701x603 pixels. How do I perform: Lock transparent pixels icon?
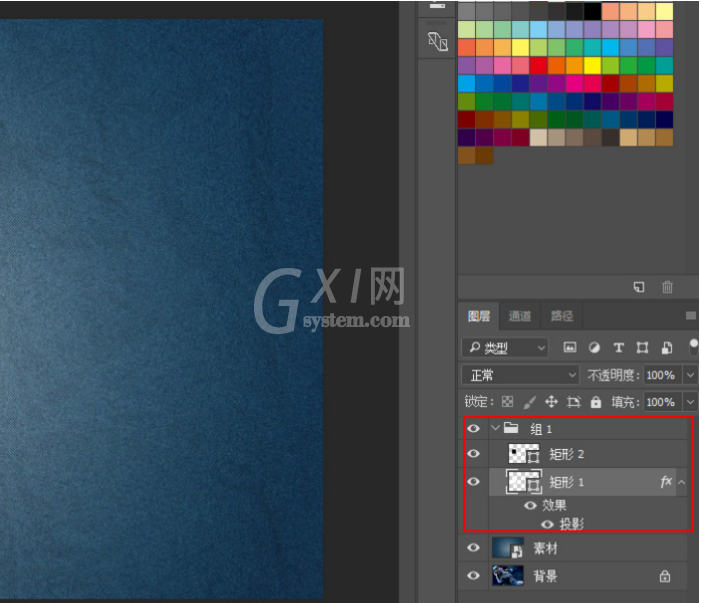coord(507,401)
